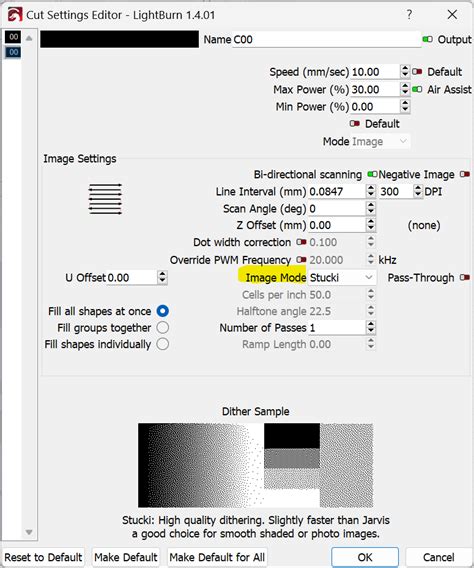Click the U Offset spinner arrows
The width and height of the screenshot is (474, 568).
[162, 277]
